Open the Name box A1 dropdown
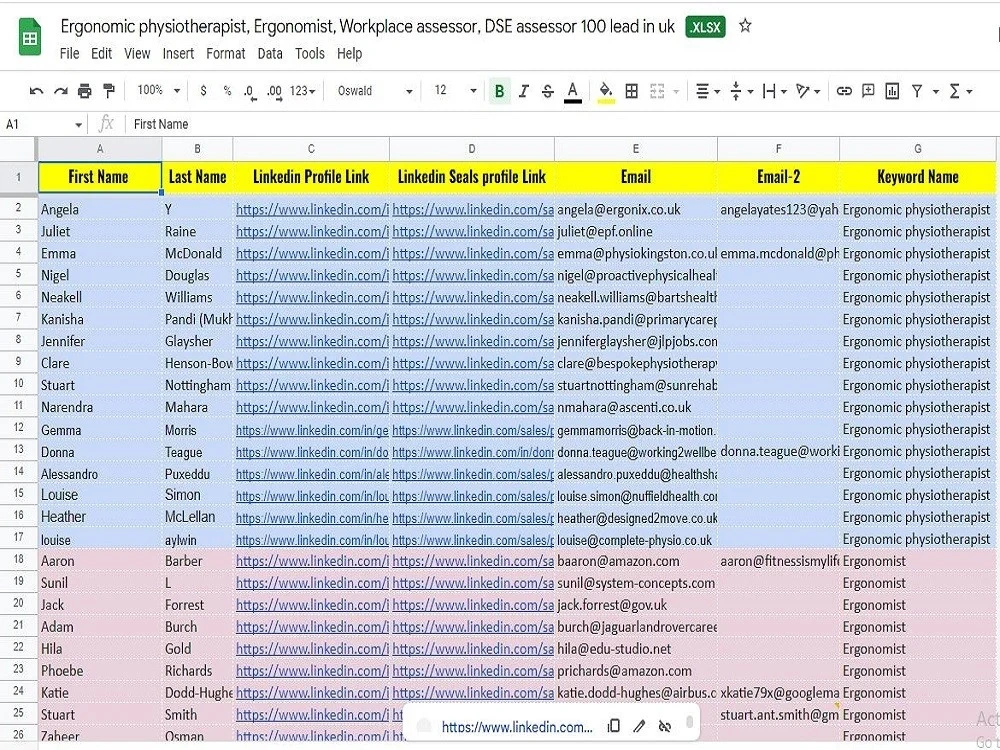 click(78, 124)
